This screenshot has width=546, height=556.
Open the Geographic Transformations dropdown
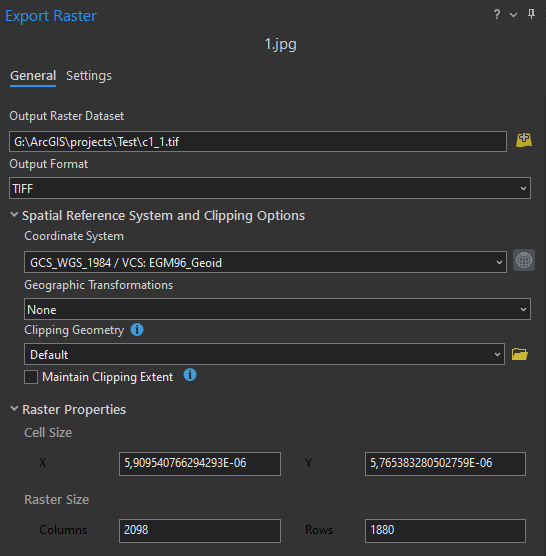tap(277, 309)
